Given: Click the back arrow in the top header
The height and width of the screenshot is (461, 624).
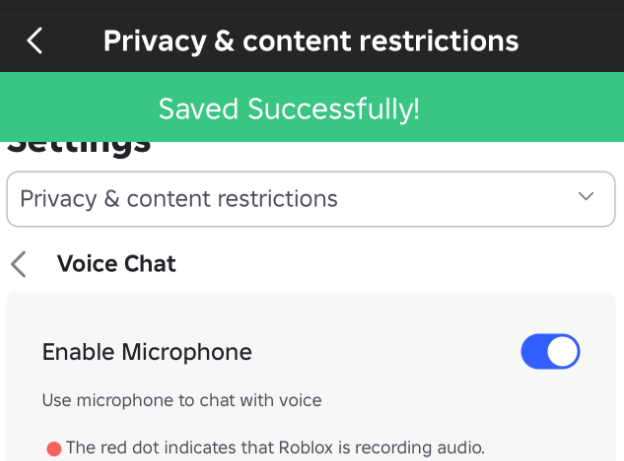Looking at the screenshot, I should point(35,41).
